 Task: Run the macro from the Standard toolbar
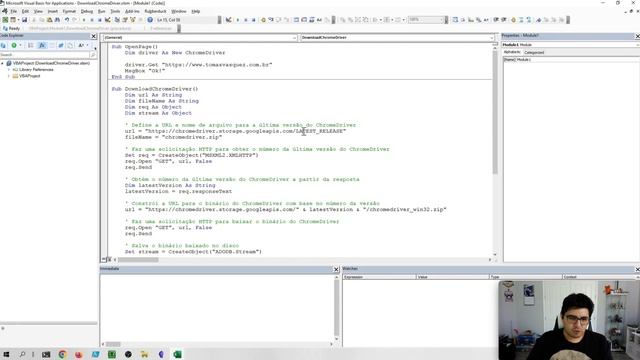[x=84, y=20]
